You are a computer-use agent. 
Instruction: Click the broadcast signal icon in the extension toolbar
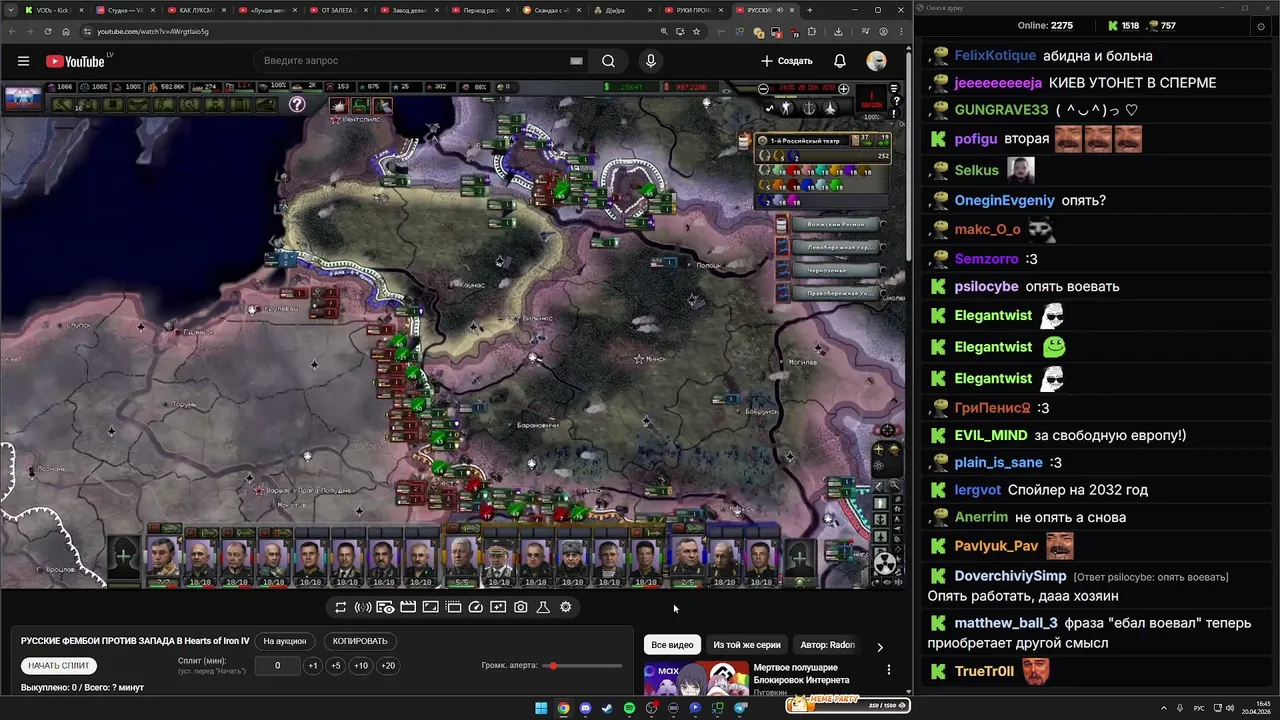(x=363, y=607)
